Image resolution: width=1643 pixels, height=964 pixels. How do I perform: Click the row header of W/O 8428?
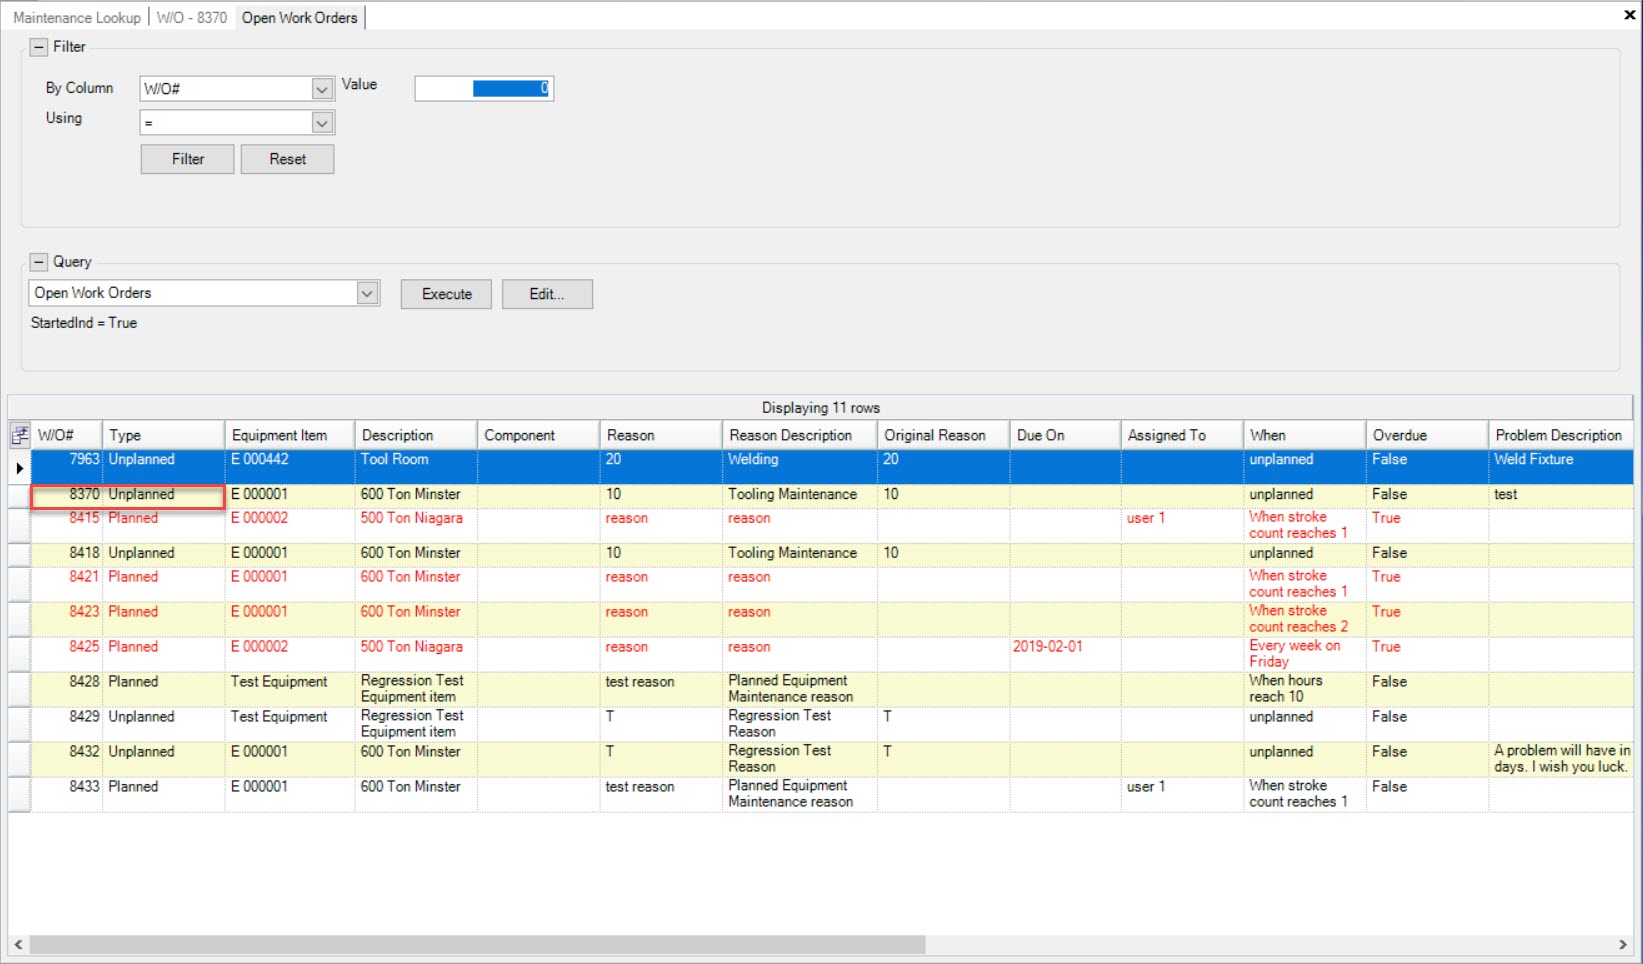pos(19,689)
